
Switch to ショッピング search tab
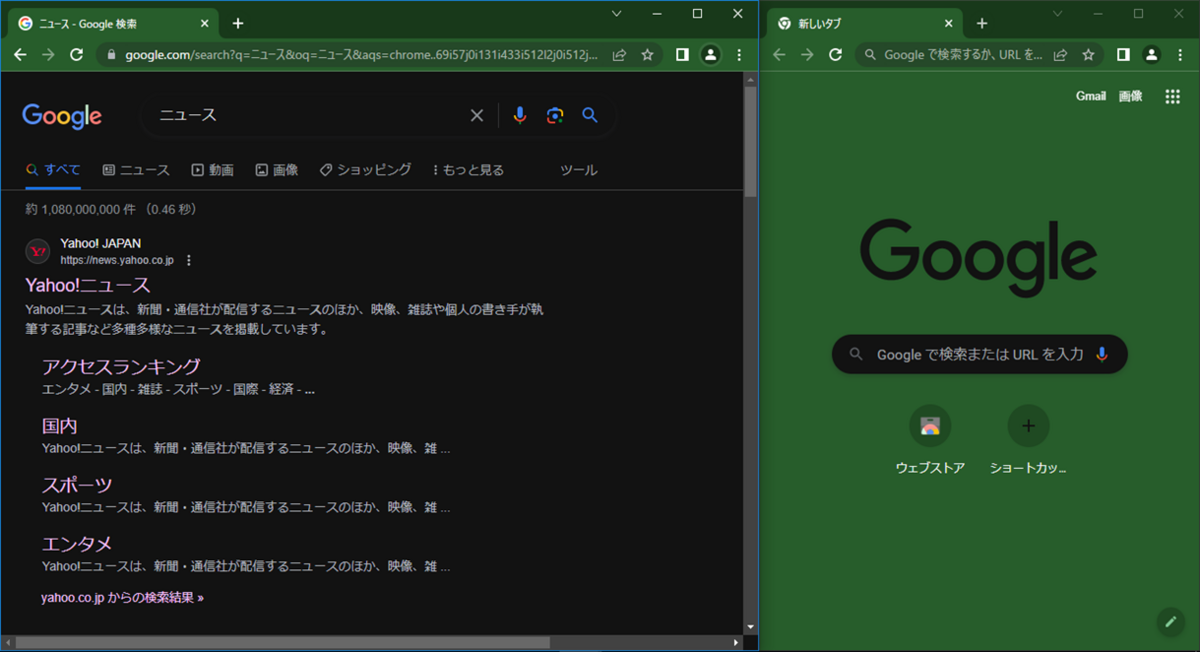click(365, 170)
